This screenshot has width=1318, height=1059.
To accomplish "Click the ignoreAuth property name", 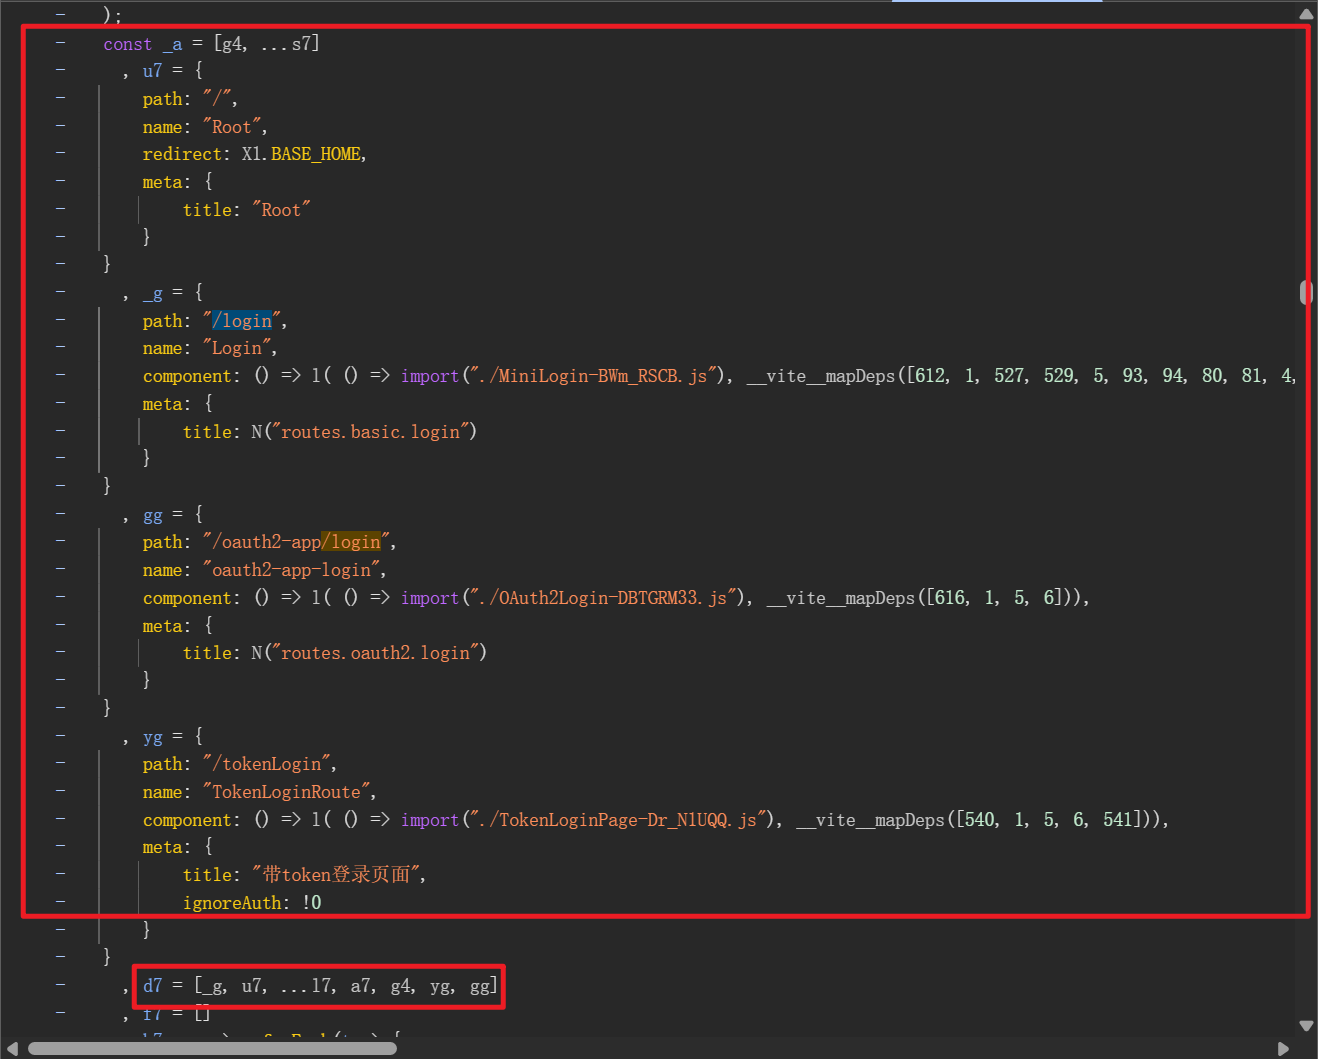I will (x=232, y=903).
